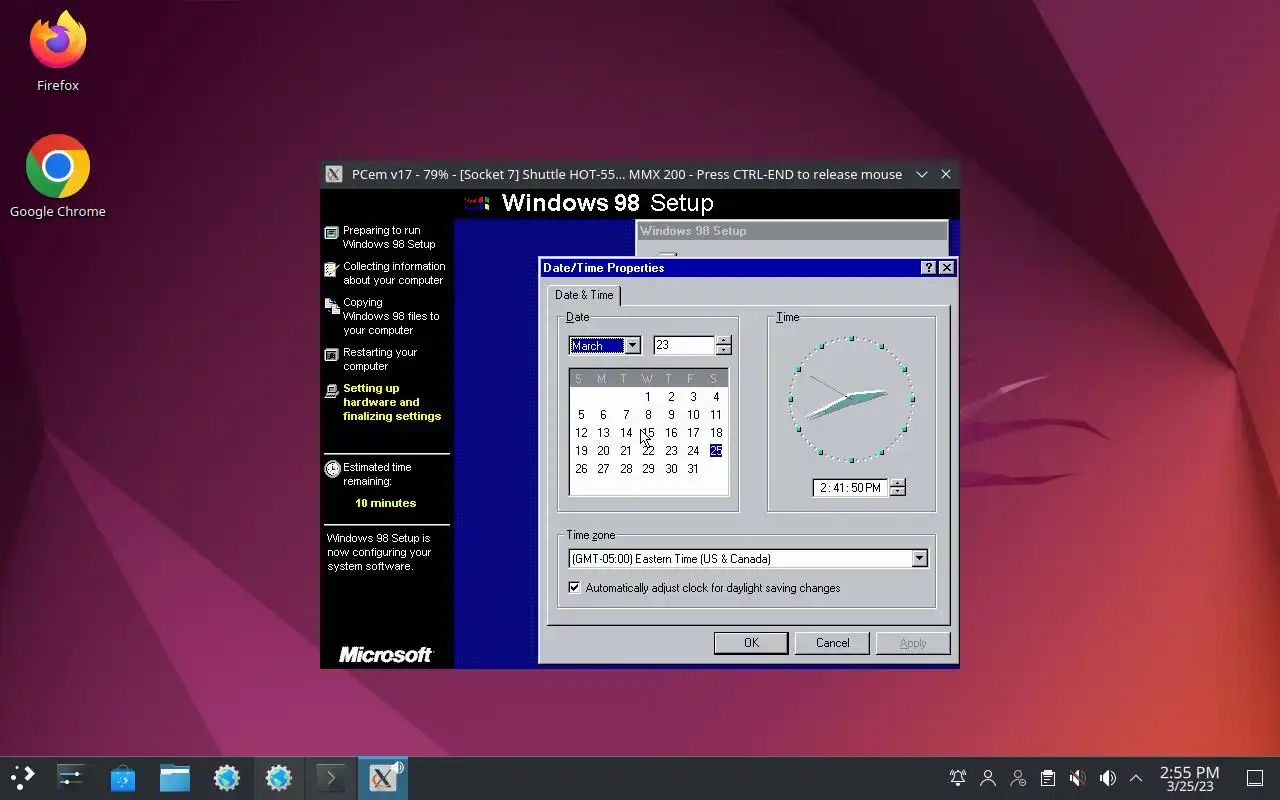Select day 23 in calendar
Viewport: 1280px width, 800px height.
tap(671, 451)
